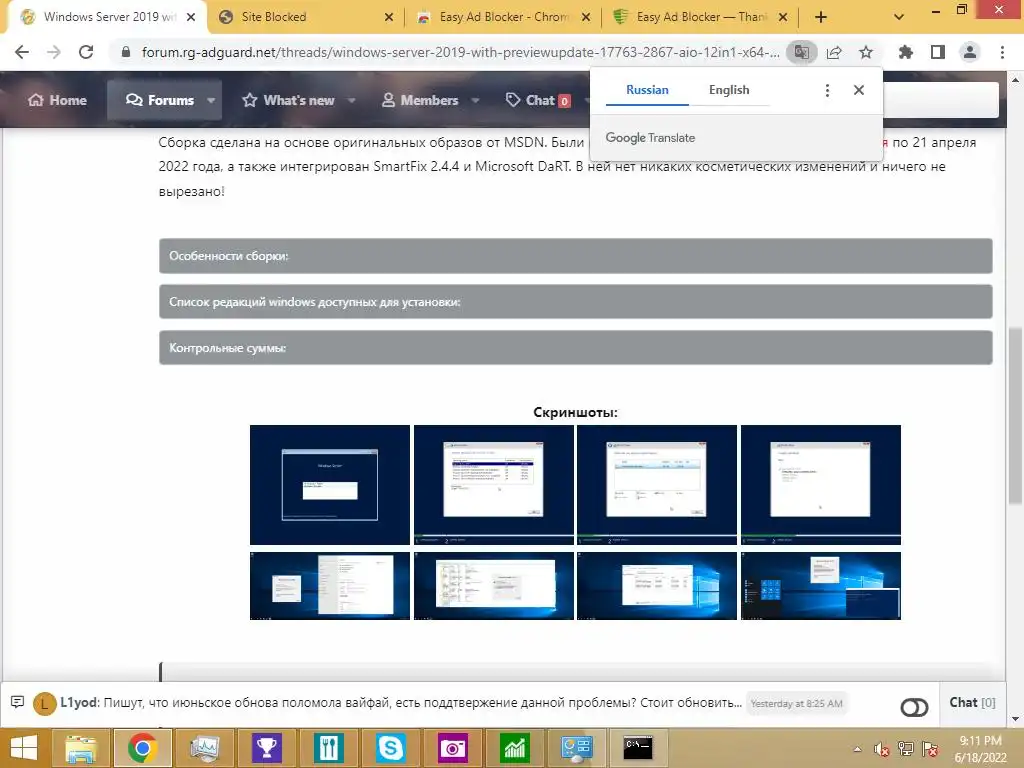Open the Windows Server setup language screenshot
This screenshot has height=768, width=1024.
click(330, 485)
